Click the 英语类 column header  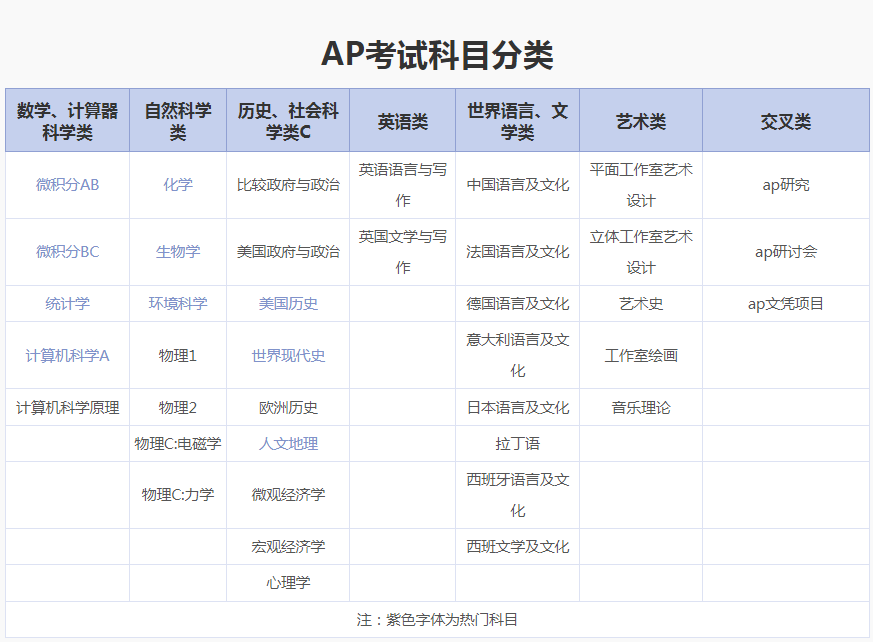click(x=403, y=120)
